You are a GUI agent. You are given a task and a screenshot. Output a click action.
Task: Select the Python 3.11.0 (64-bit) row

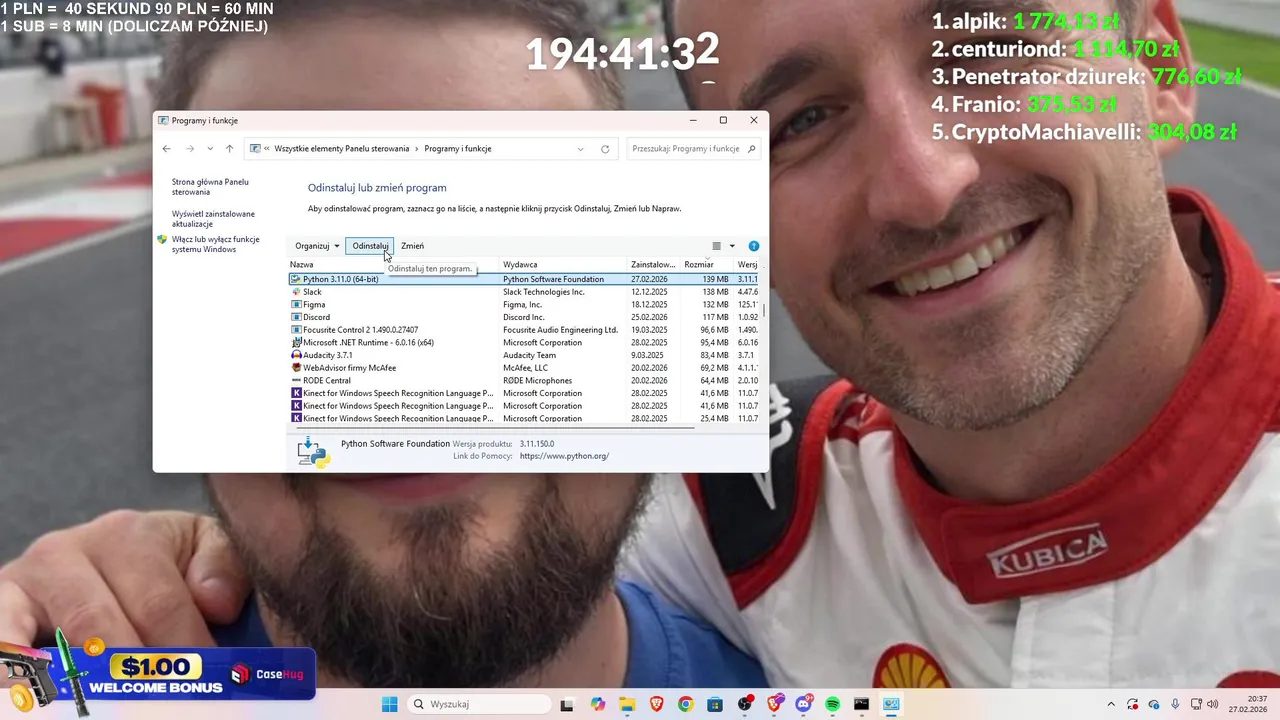pos(523,279)
